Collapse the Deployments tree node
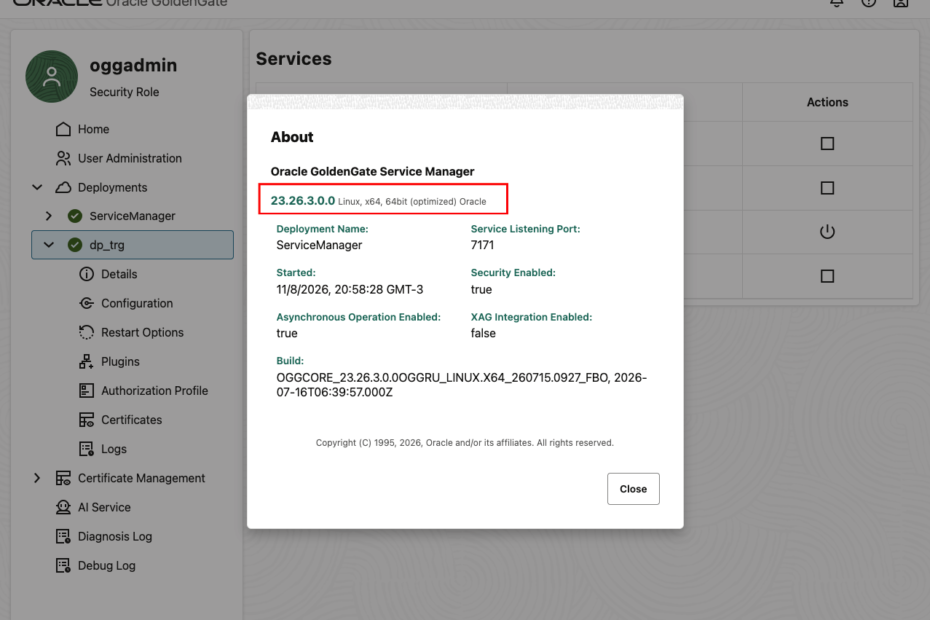Viewport: 930px width, 620px height. (x=37, y=187)
